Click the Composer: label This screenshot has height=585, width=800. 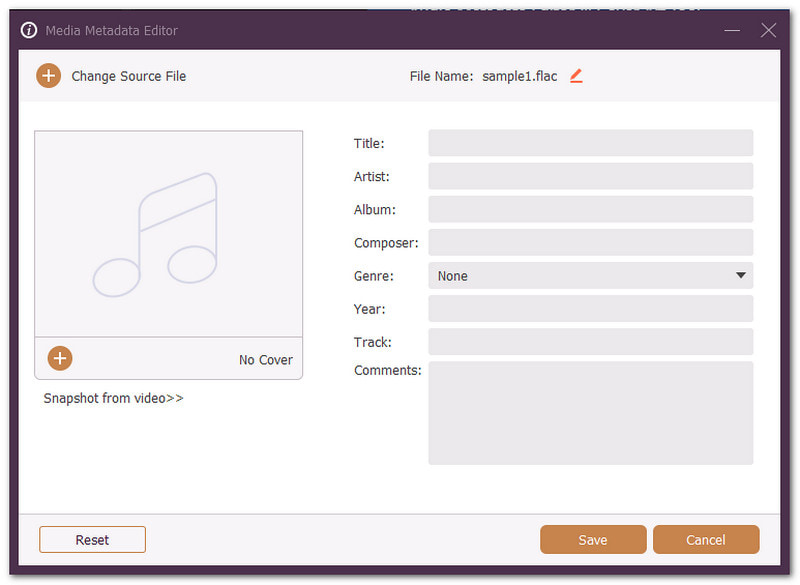pos(386,243)
